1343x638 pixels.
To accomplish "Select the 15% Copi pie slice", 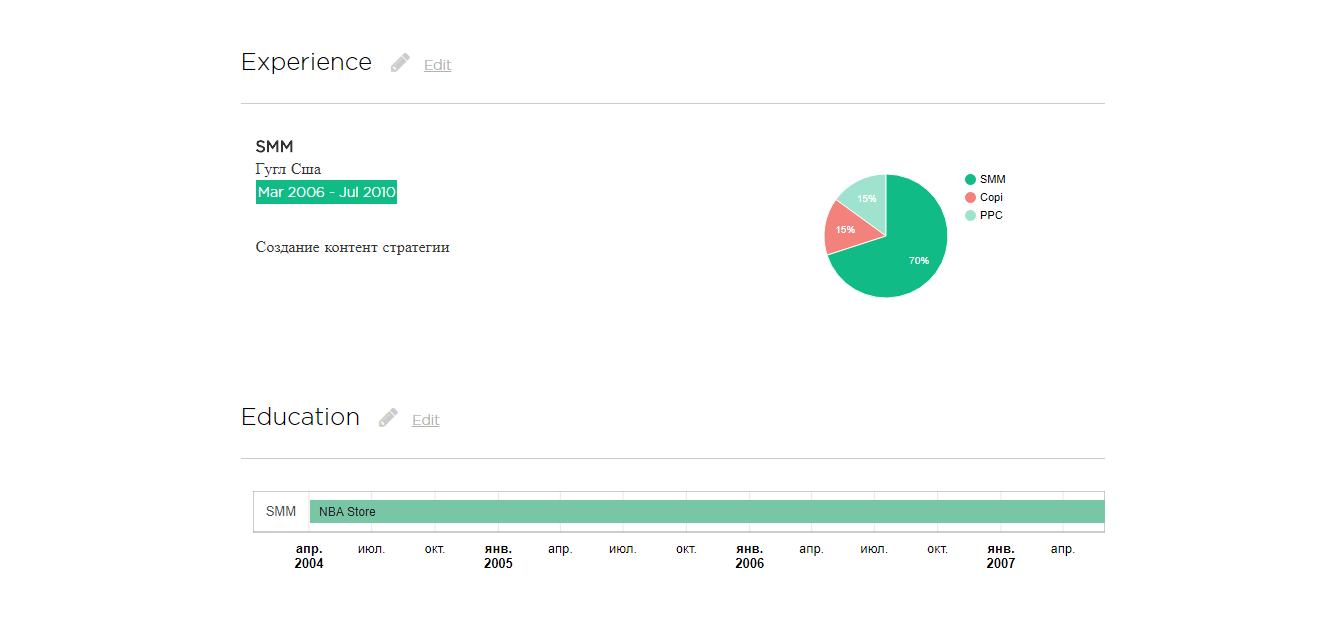I will [x=845, y=228].
